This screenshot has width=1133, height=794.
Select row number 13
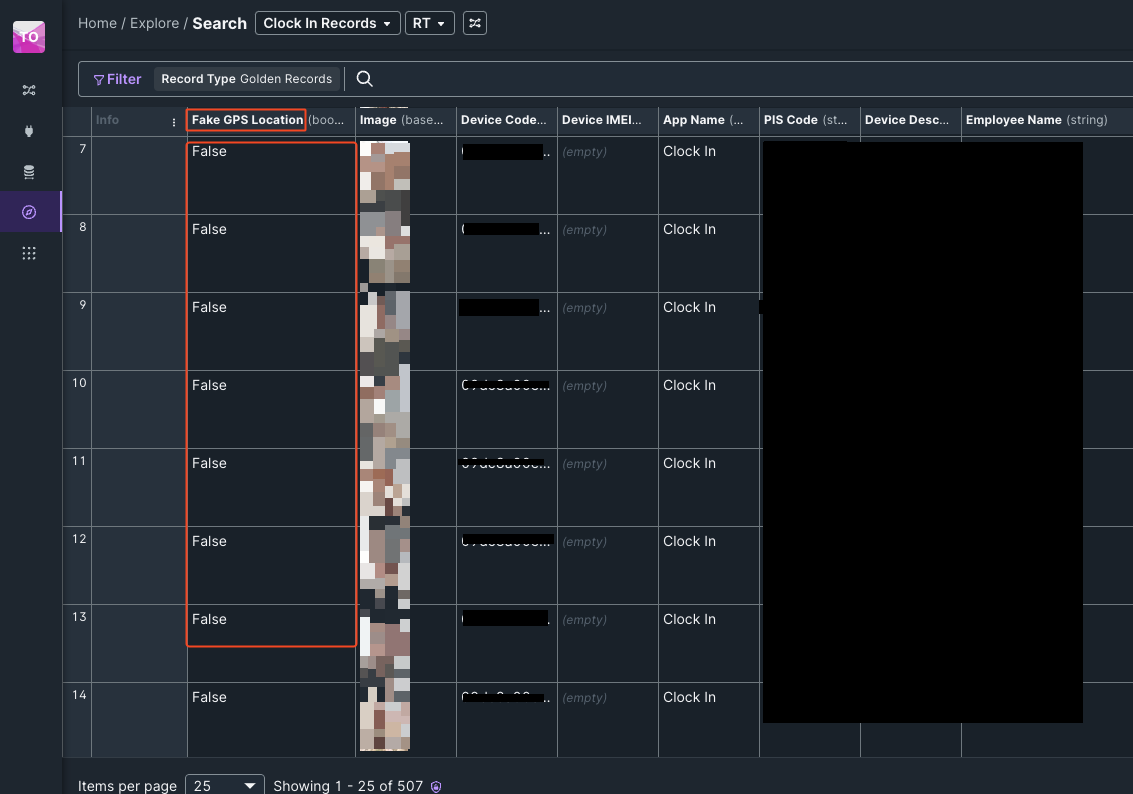pos(79,617)
